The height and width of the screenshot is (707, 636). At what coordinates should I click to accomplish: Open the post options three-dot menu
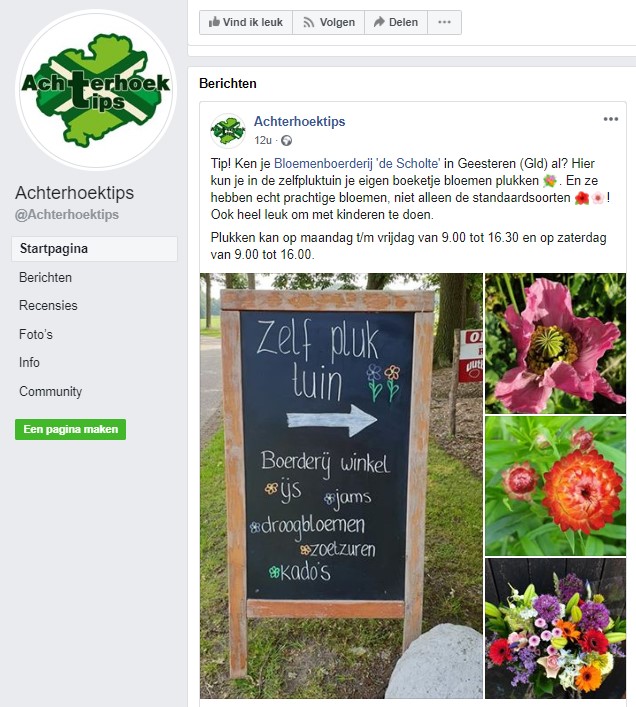click(611, 119)
